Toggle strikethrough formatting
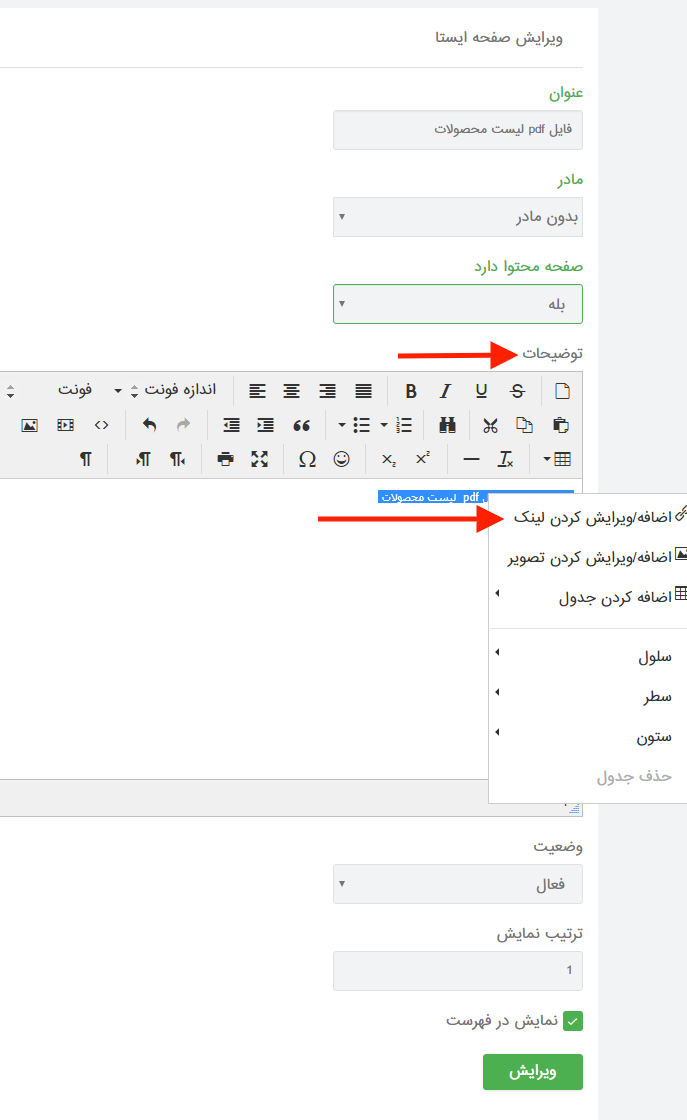 518,391
